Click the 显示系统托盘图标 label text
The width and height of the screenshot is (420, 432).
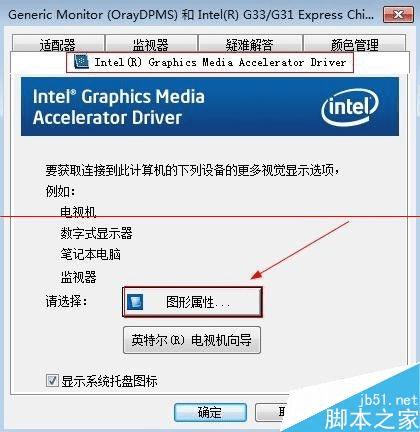109,381
